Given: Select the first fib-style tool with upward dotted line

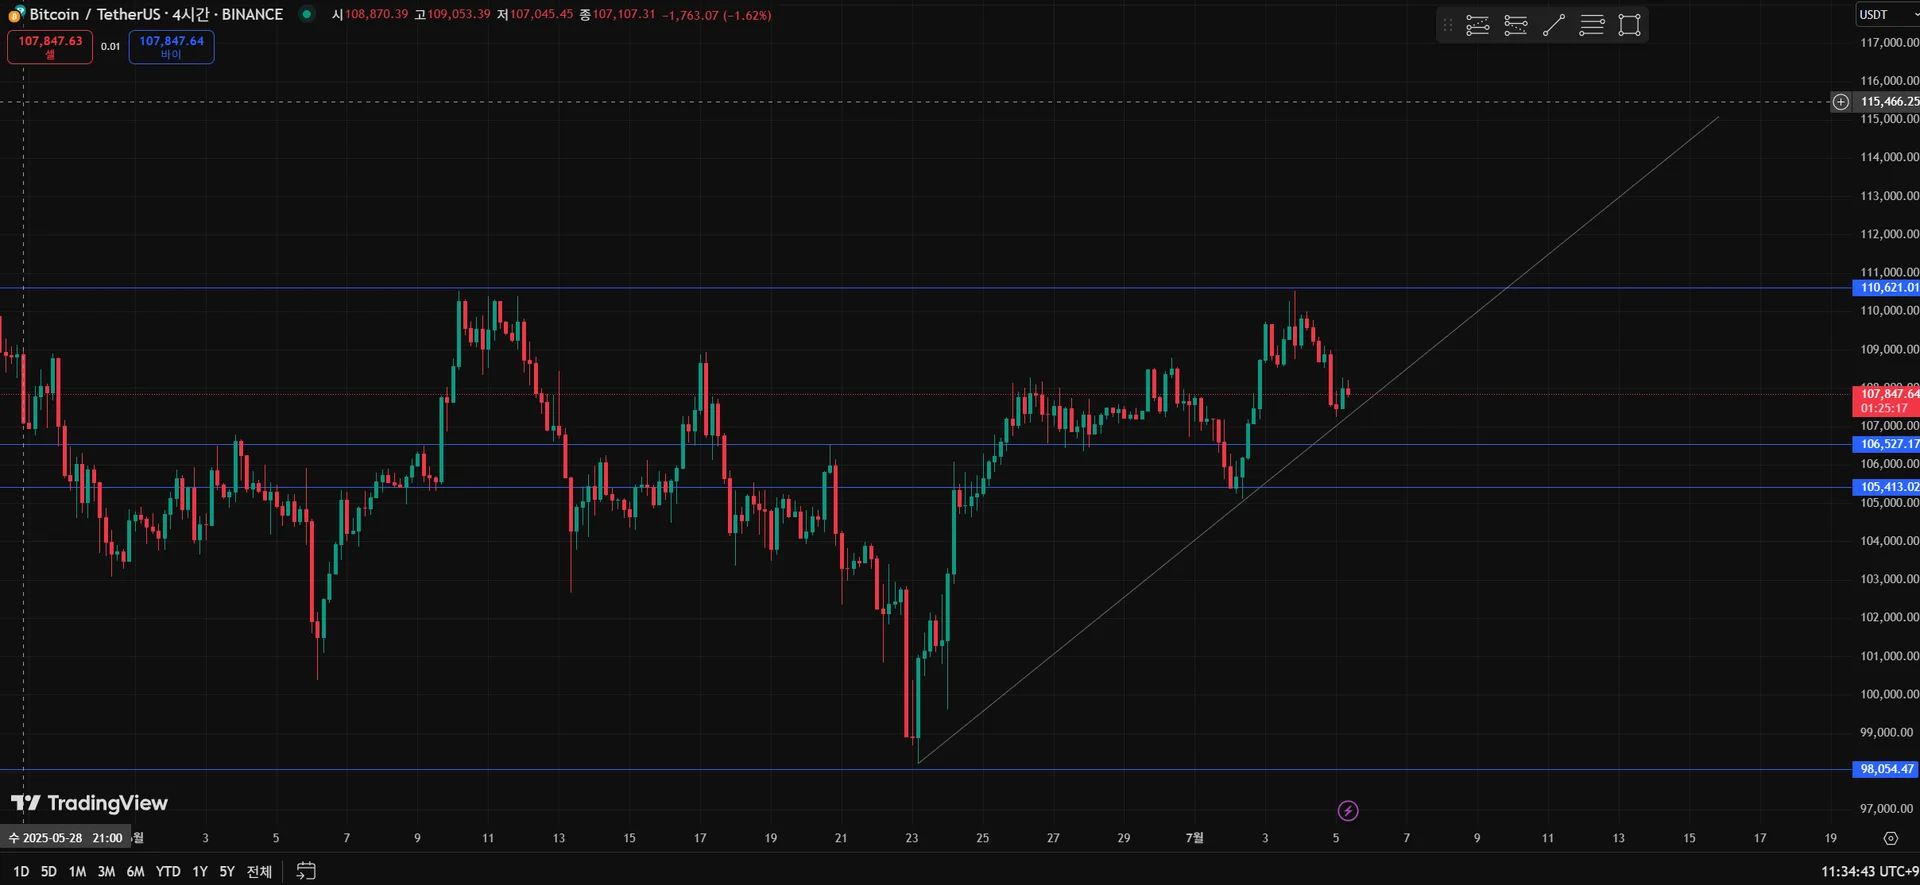Looking at the screenshot, I should 1478,25.
